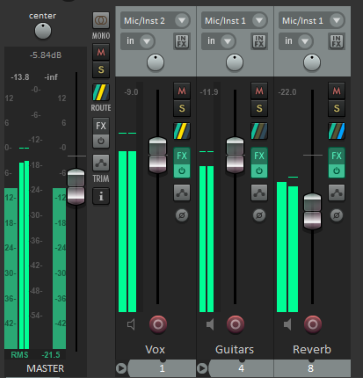
Task: Select the track number 1 tab
Action: click(x=162, y=368)
